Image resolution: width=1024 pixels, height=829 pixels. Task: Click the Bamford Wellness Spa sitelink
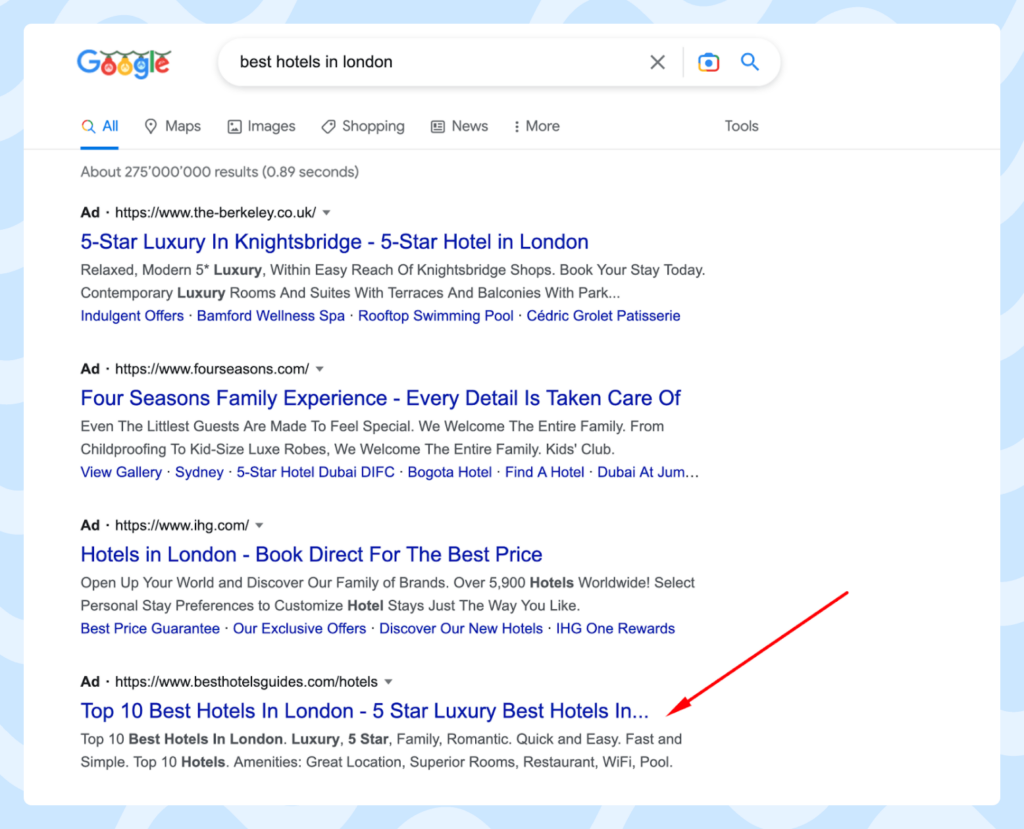(x=270, y=315)
